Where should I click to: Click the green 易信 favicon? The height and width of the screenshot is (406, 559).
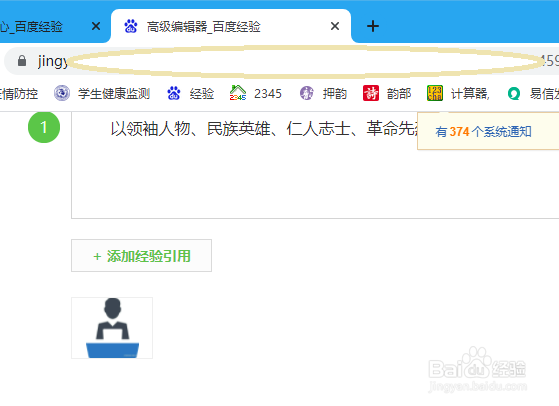pos(514,94)
